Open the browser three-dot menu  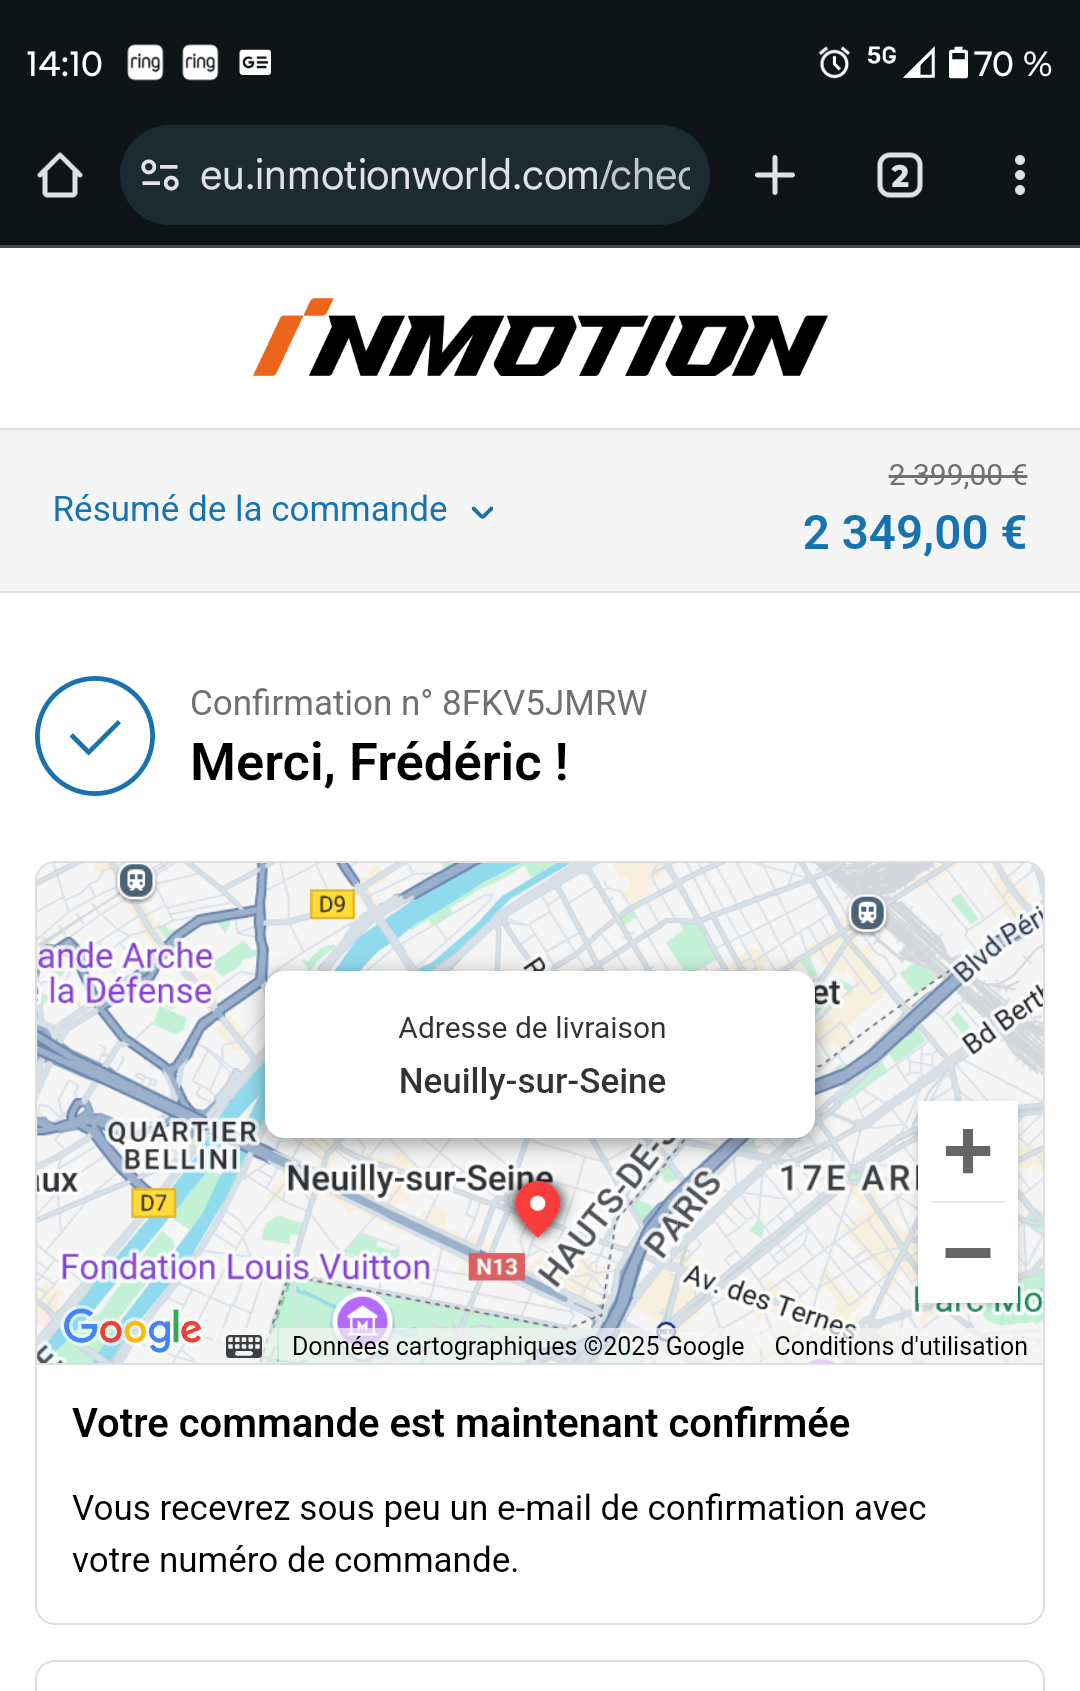[1019, 175]
